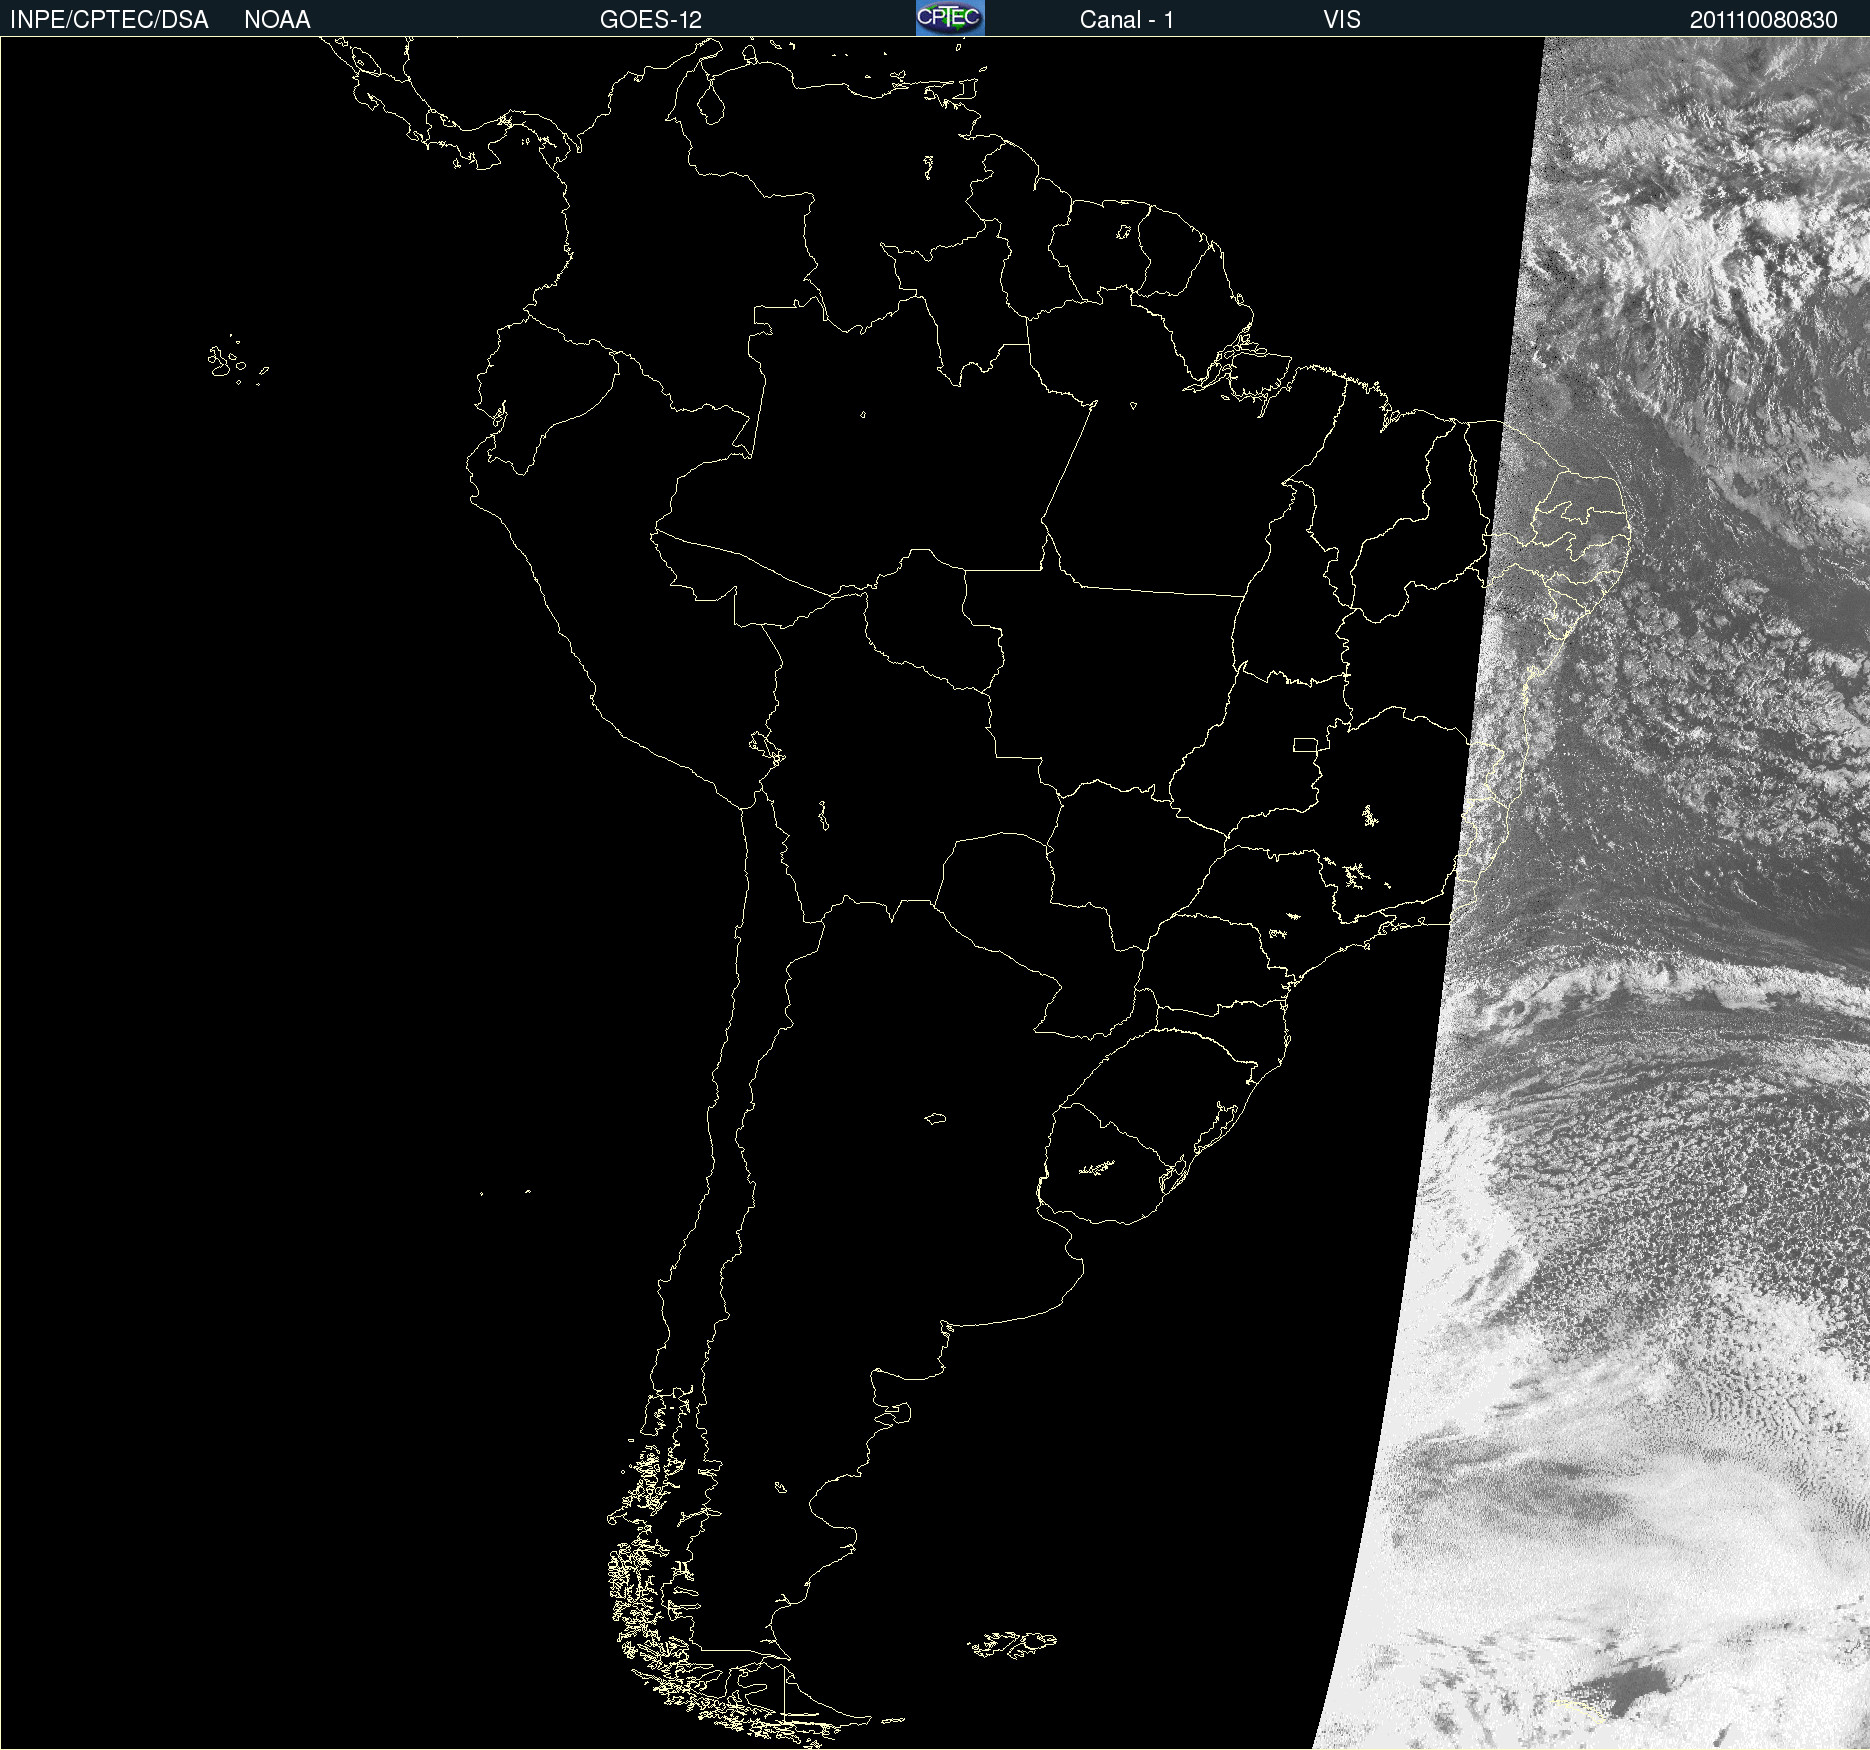The height and width of the screenshot is (1750, 1870).
Task: Select the INPE/CPTEC/DSA header text
Action: (x=109, y=20)
